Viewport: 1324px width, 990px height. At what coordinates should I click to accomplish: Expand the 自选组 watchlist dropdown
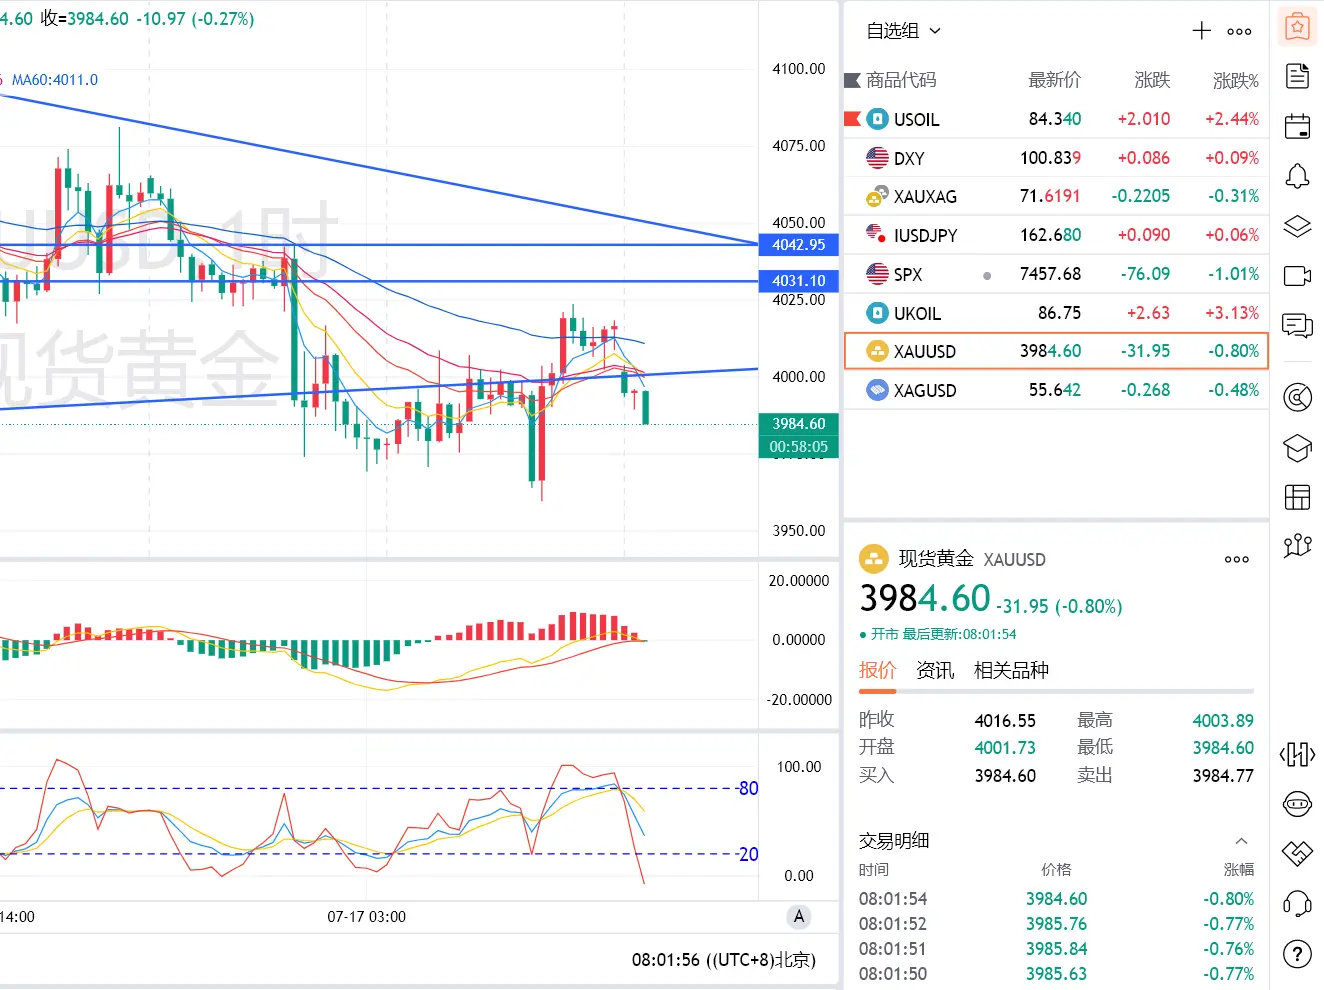click(904, 31)
